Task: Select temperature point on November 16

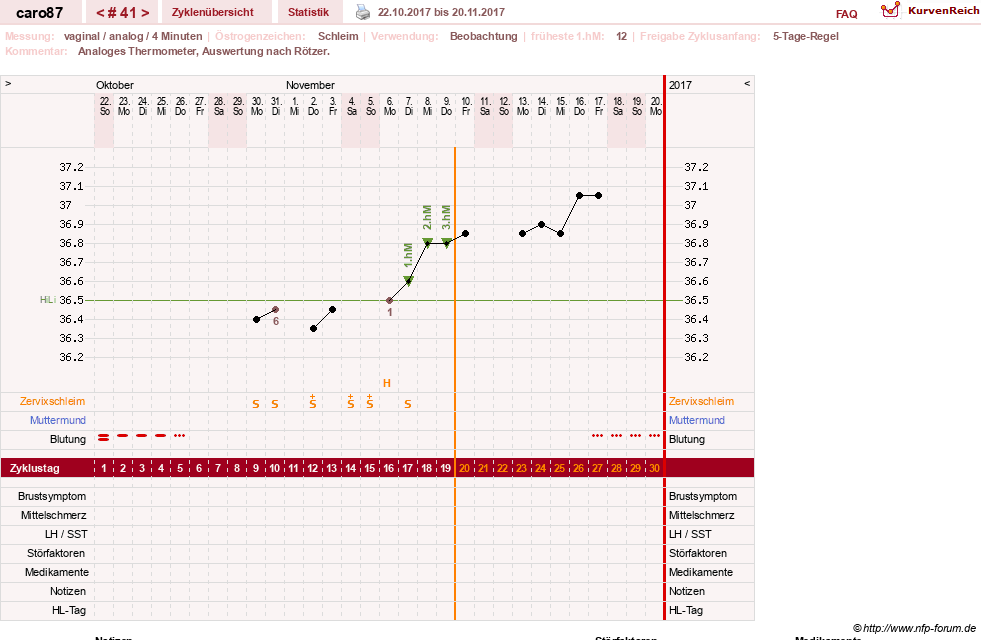Action: pos(579,196)
